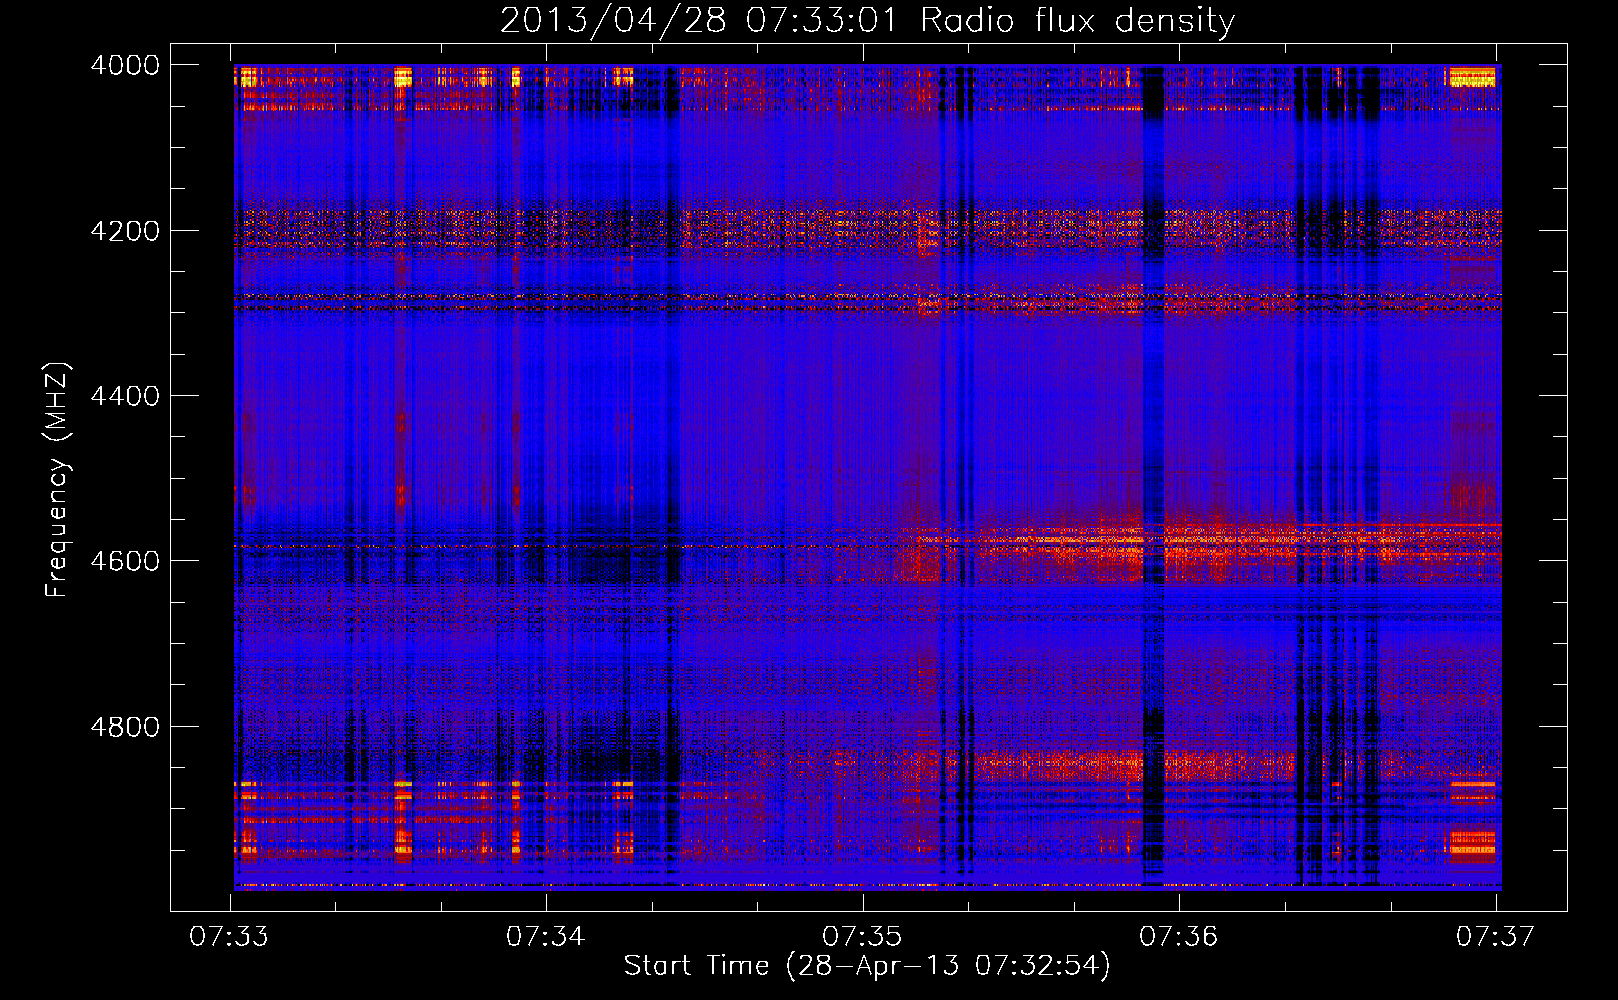
Task: Click the '4800' frequency tick label
Action: (x=125, y=727)
